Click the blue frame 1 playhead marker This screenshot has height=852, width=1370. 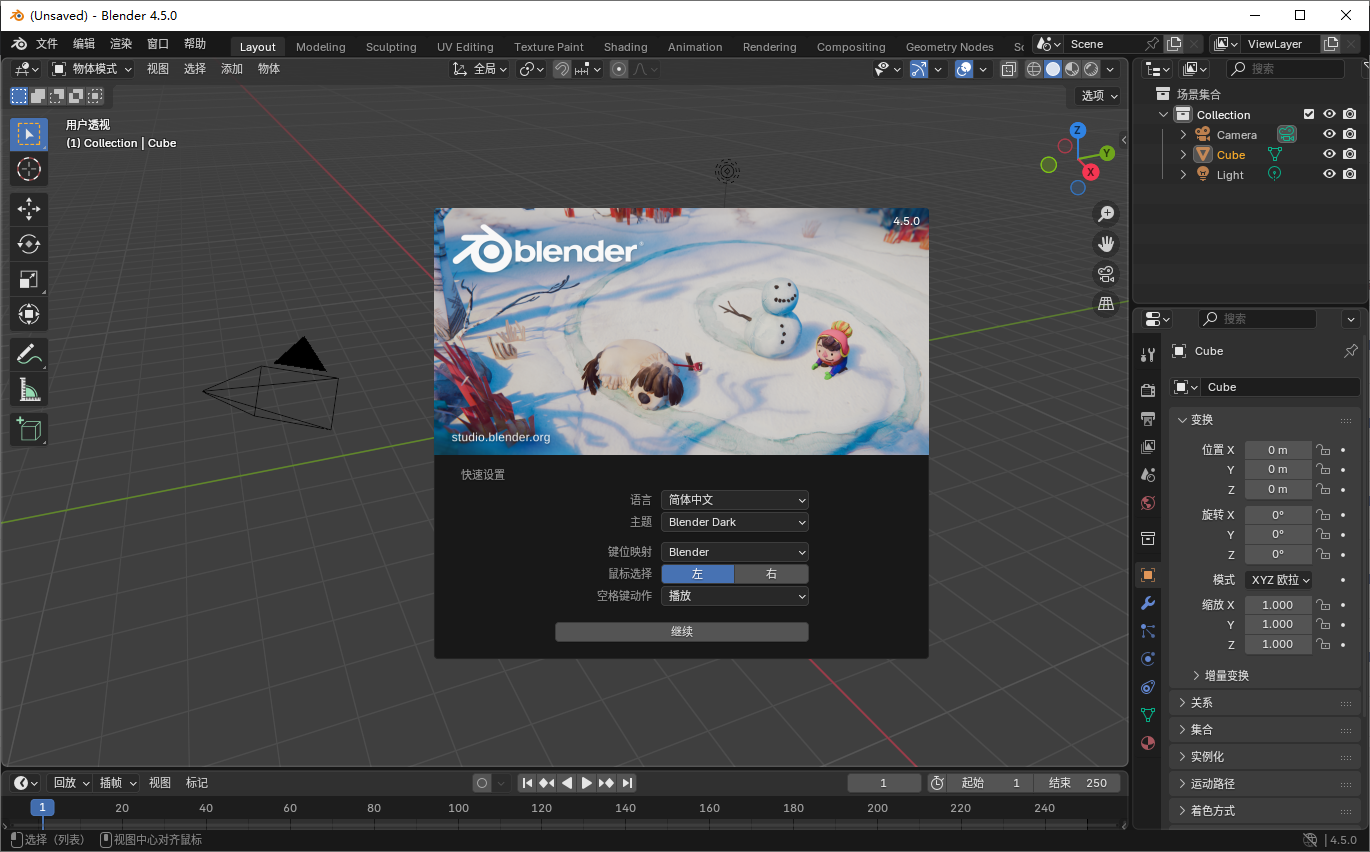[x=42, y=808]
